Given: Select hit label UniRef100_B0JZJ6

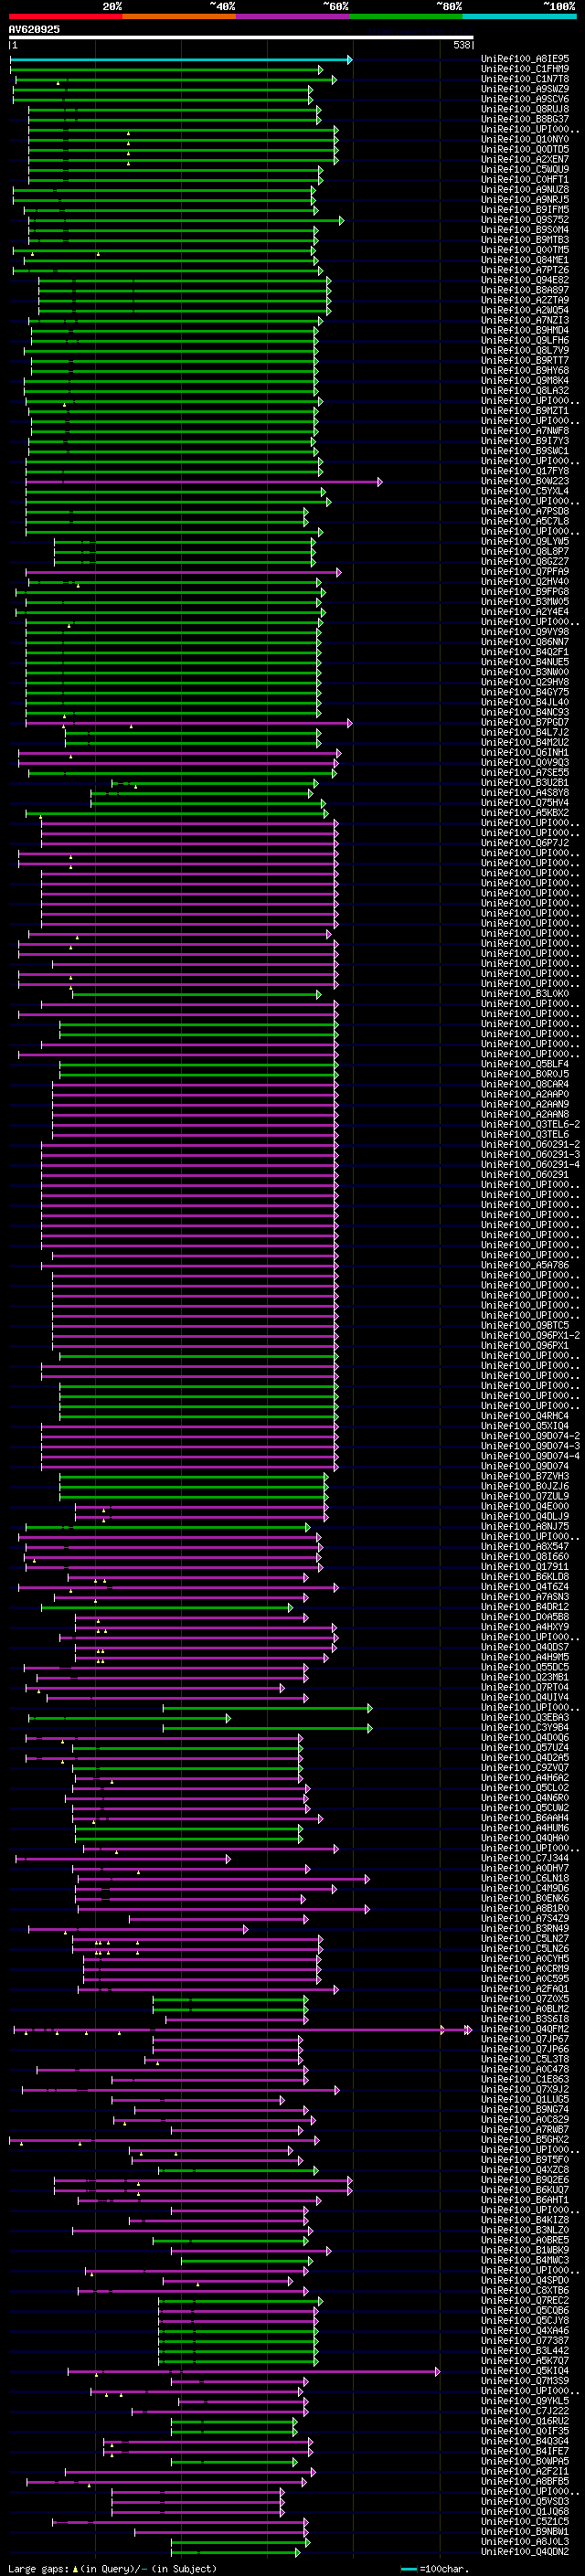Looking at the screenshot, I should point(525,1486).
